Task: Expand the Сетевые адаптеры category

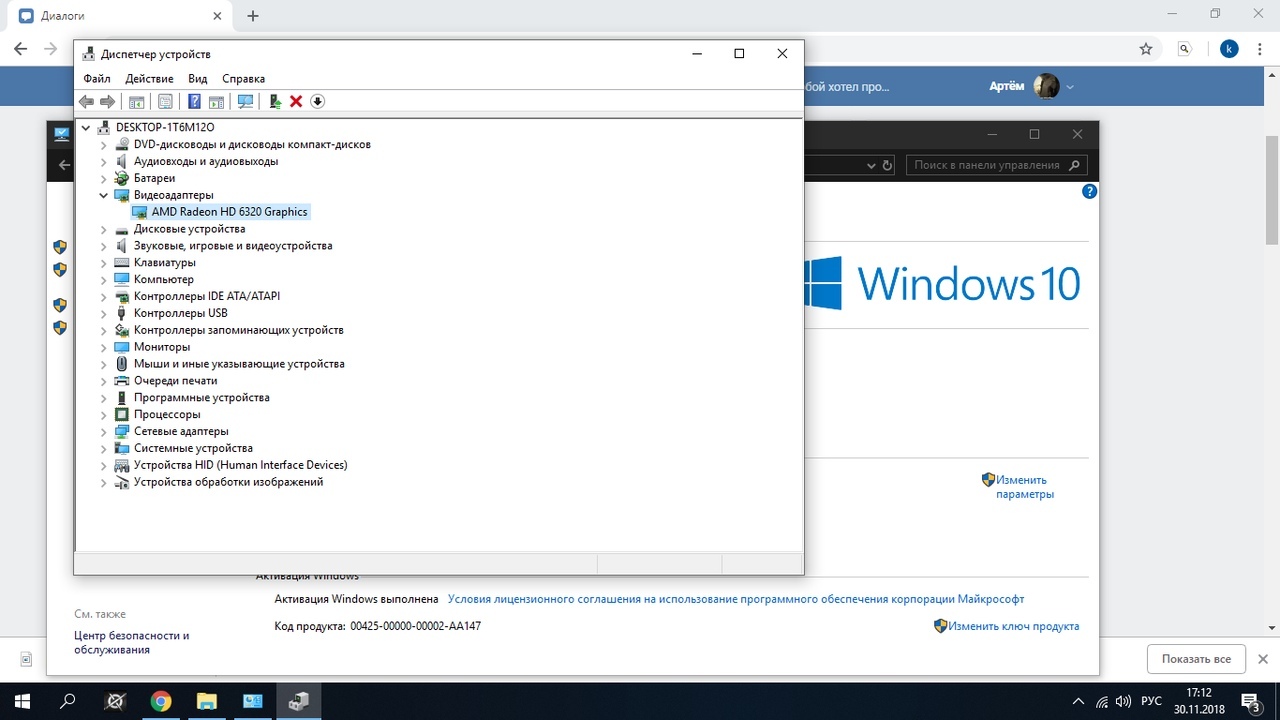Action: coord(104,431)
